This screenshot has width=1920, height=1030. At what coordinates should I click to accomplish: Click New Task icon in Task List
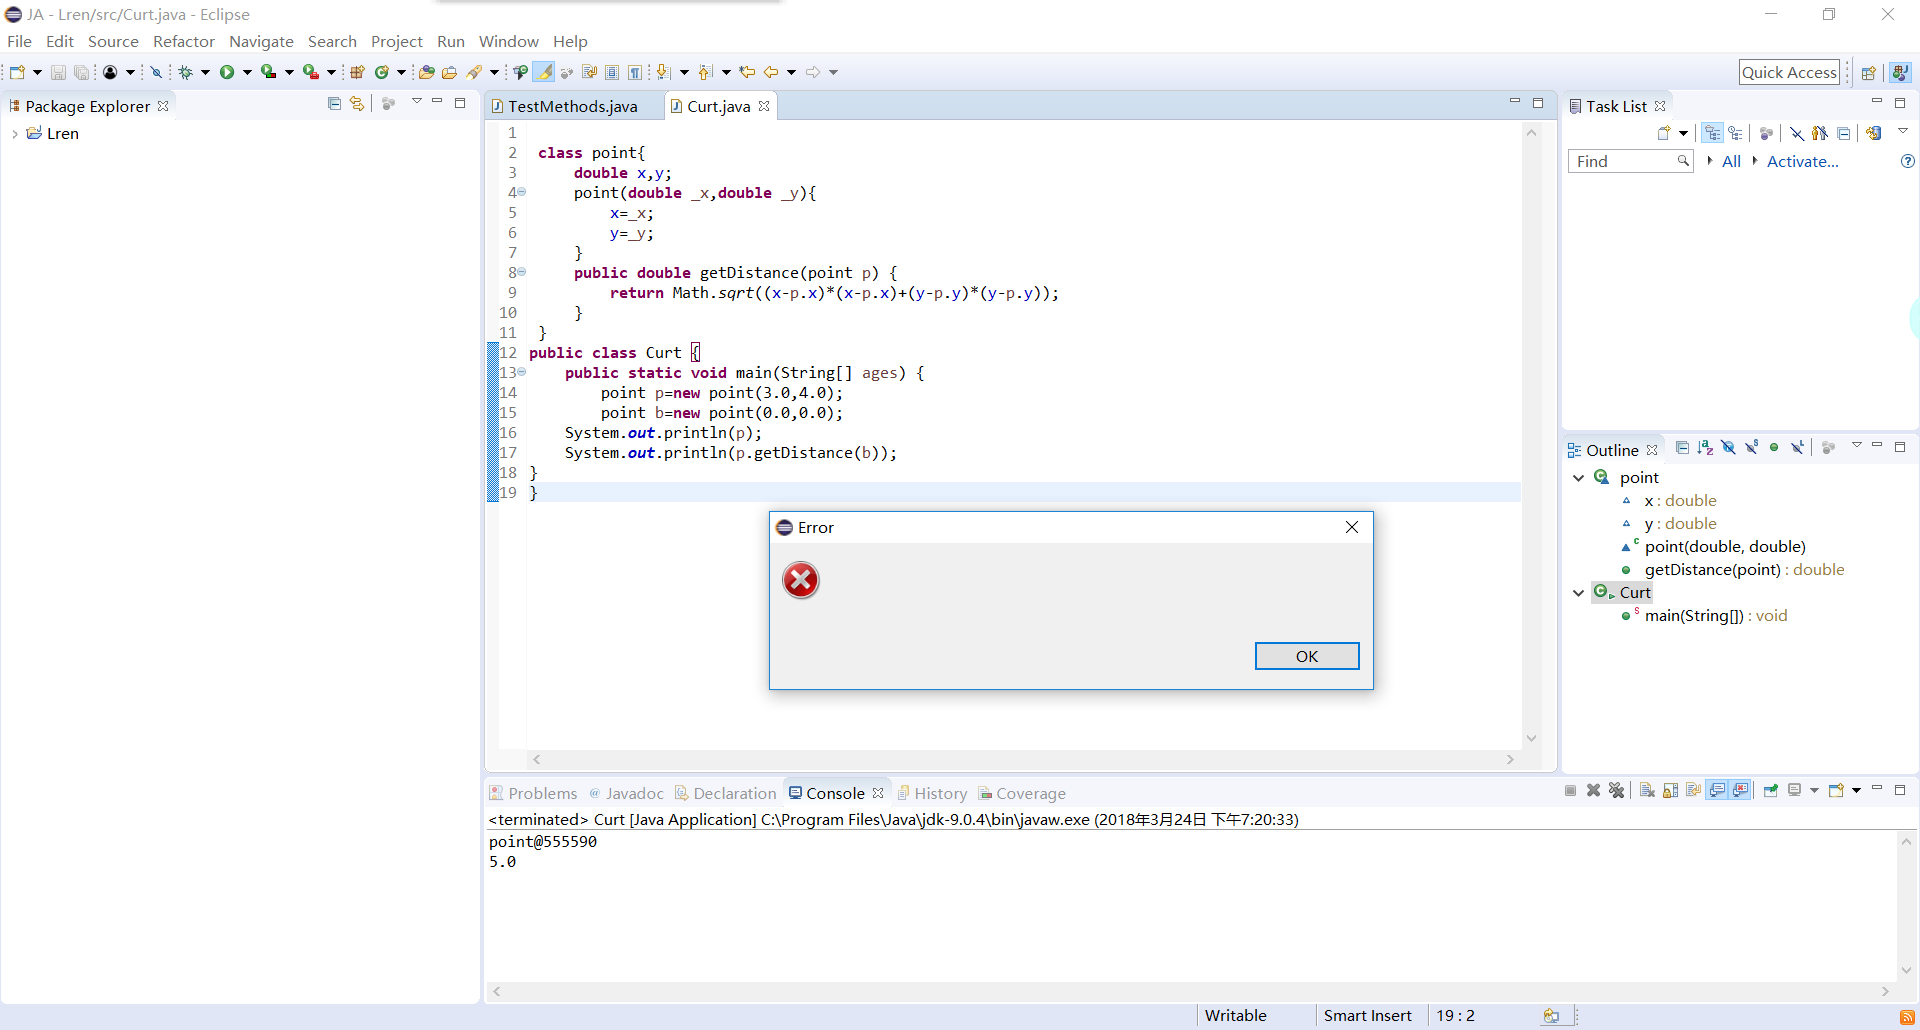[x=1664, y=133]
